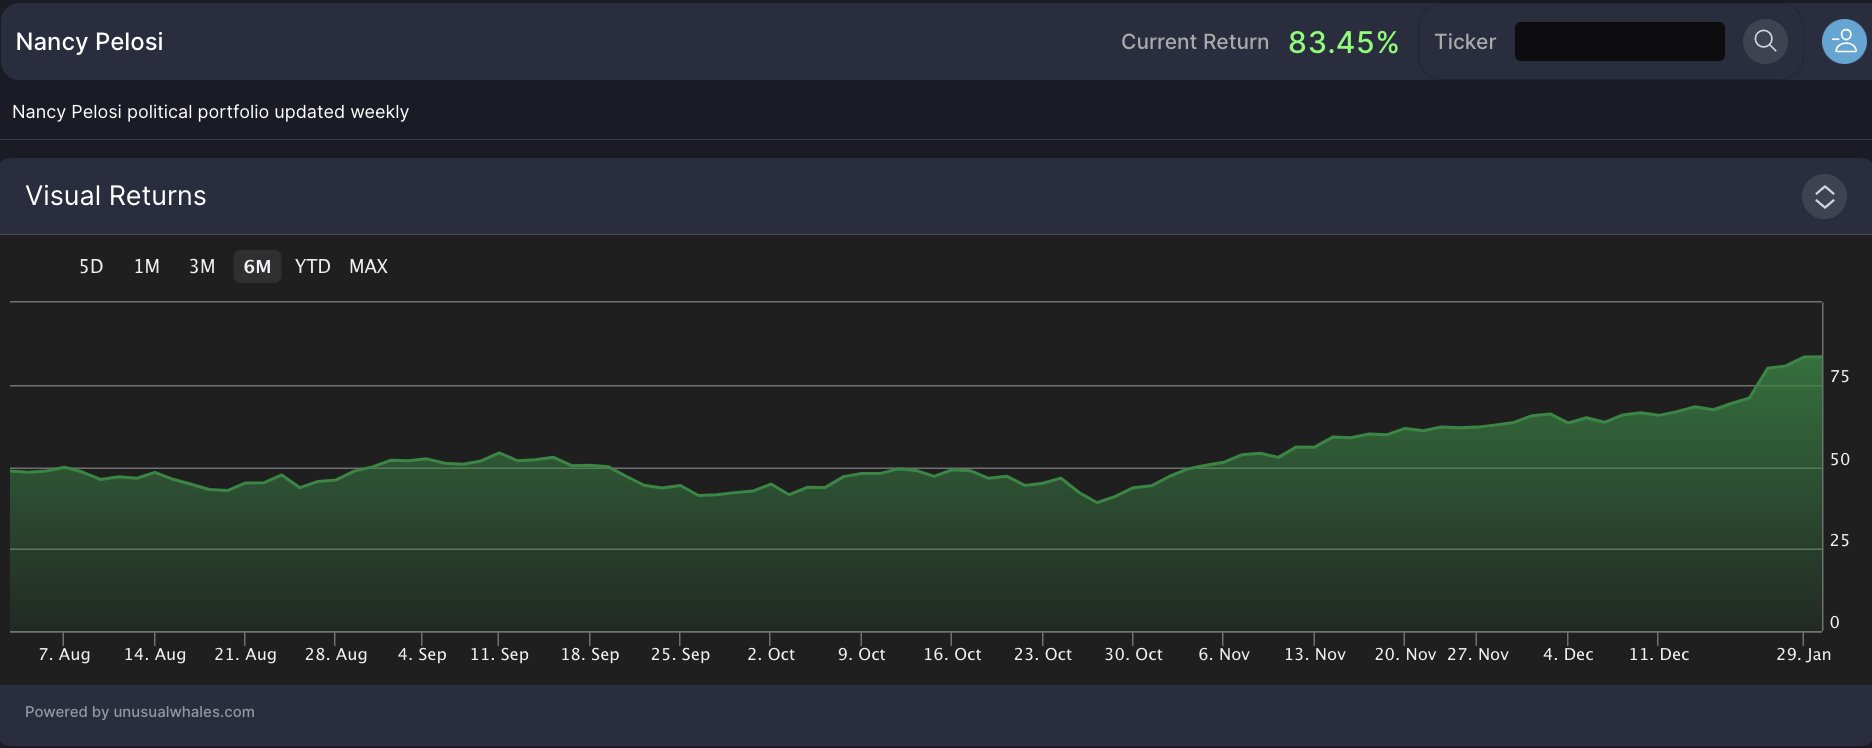Click the magnifier search icon

tap(1765, 42)
